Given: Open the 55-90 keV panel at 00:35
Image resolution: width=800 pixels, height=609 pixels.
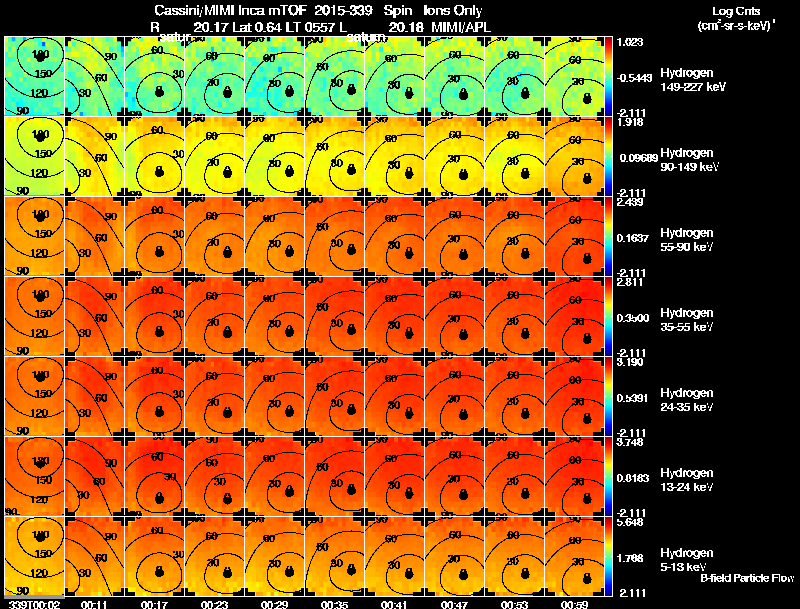Looking at the screenshot, I should (334, 236).
